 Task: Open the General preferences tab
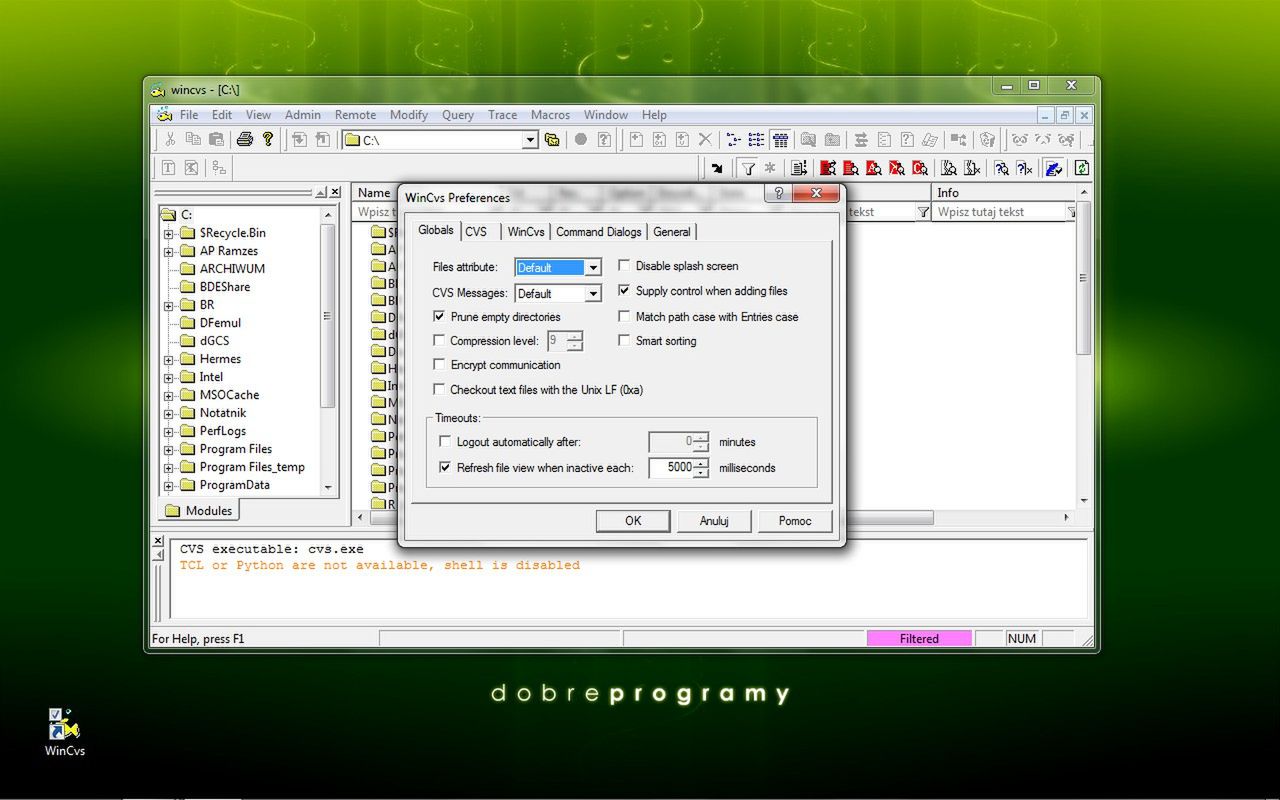pyautogui.click(x=672, y=232)
